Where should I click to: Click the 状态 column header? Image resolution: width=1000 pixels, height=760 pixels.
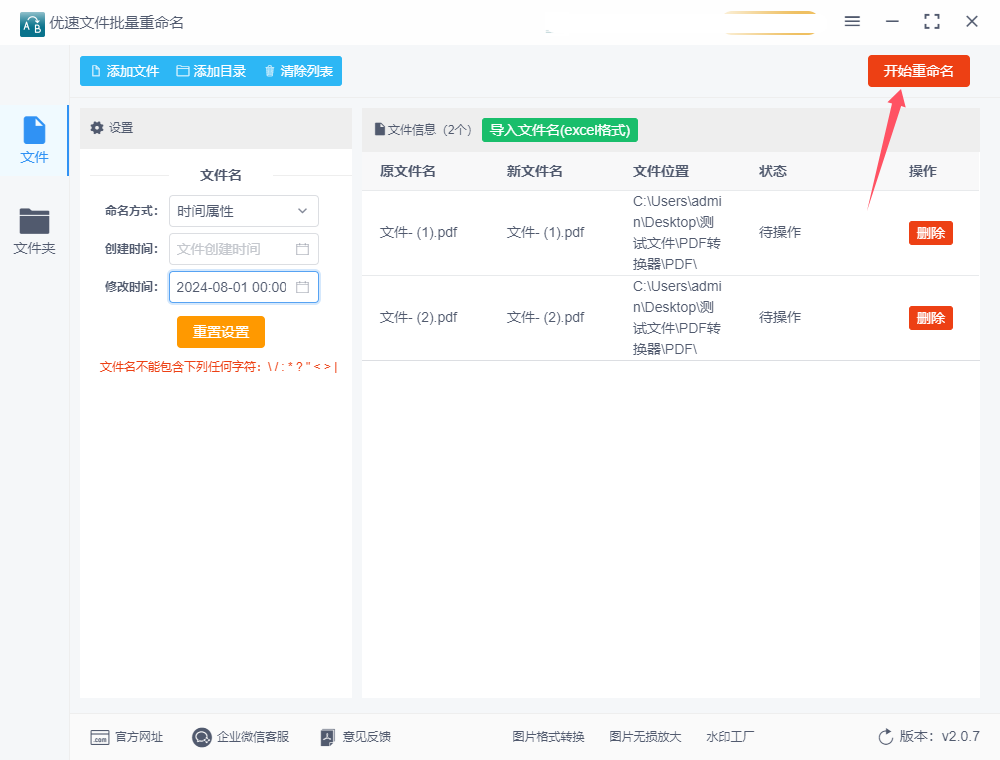(x=773, y=172)
